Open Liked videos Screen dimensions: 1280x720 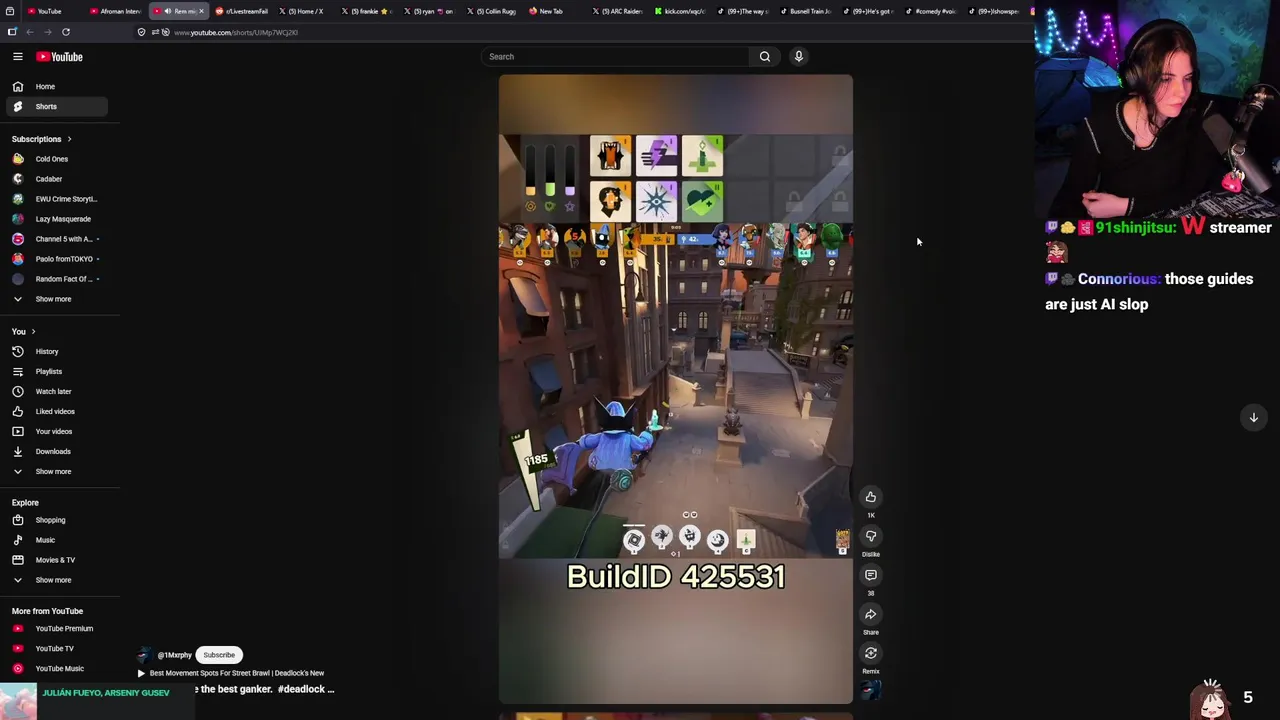pos(57,412)
